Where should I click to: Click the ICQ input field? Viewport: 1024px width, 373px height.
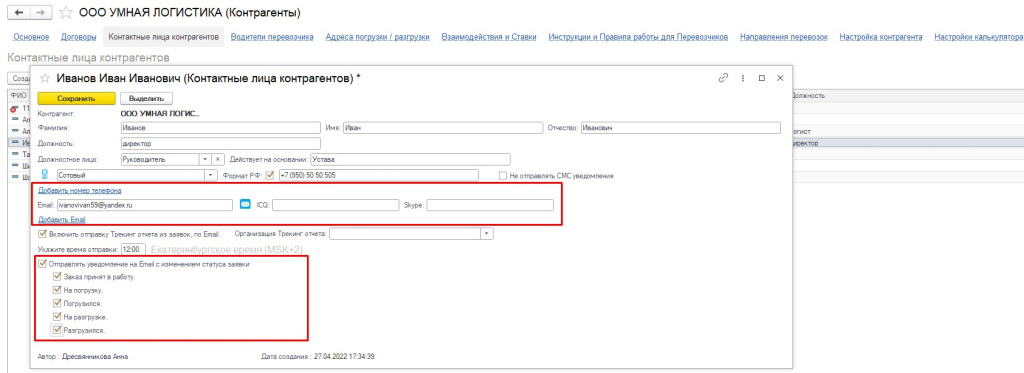click(x=335, y=205)
